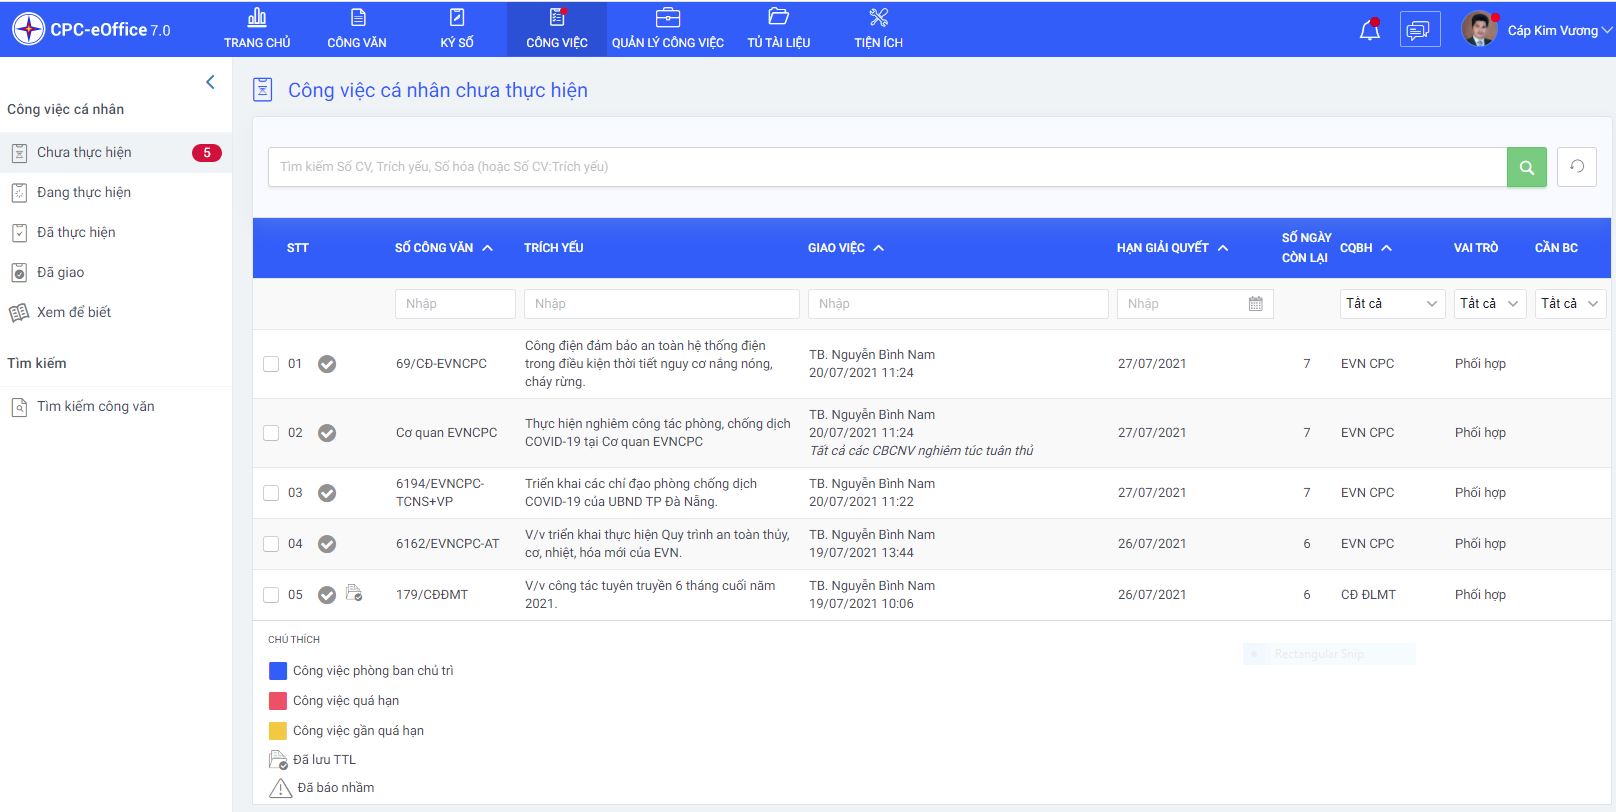Open the notification bell

pos(1370,30)
